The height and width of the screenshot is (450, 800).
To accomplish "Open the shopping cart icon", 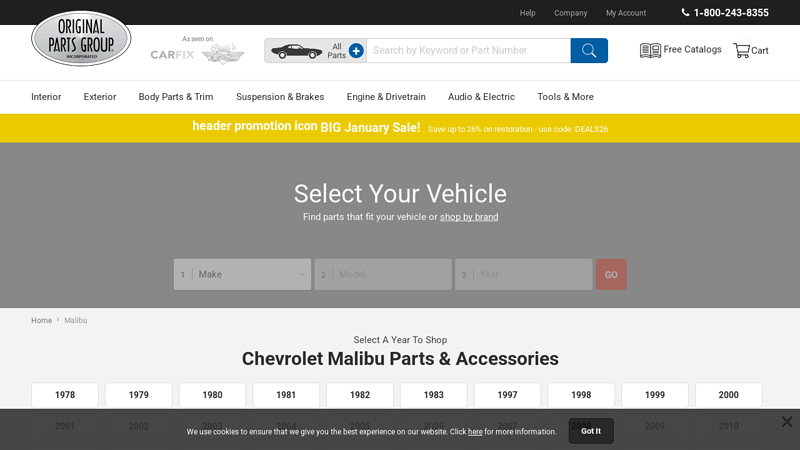I will coord(741,50).
